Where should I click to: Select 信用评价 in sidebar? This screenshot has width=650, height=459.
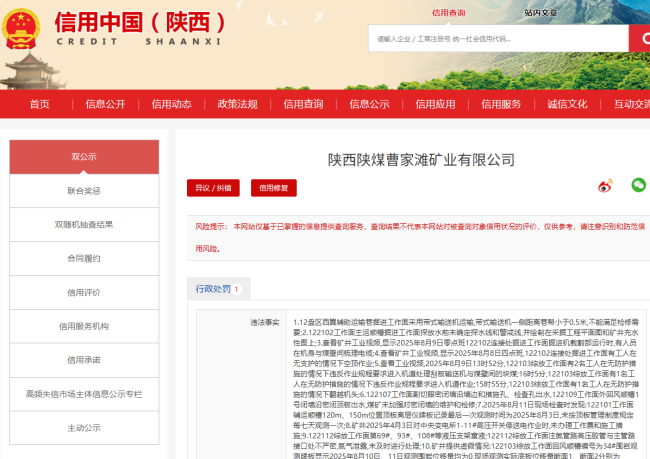84,293
